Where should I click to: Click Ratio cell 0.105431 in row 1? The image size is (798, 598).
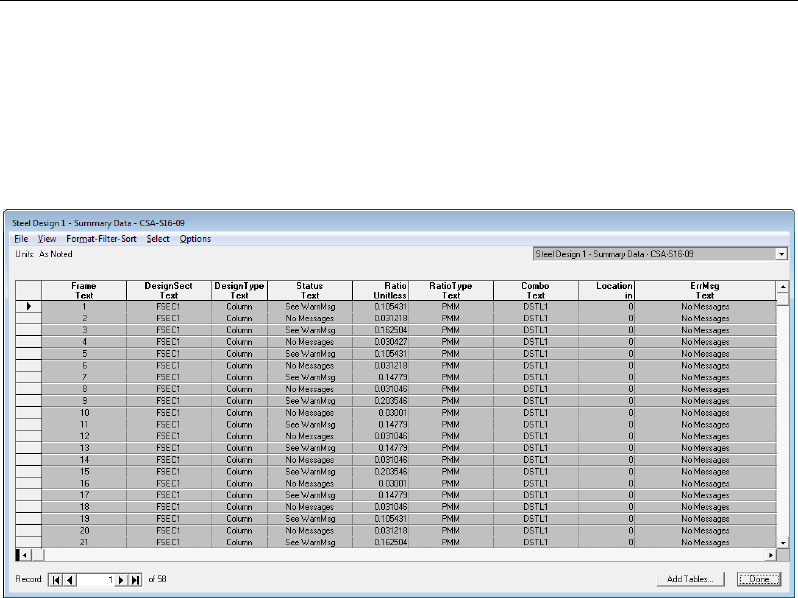[380, 306]
